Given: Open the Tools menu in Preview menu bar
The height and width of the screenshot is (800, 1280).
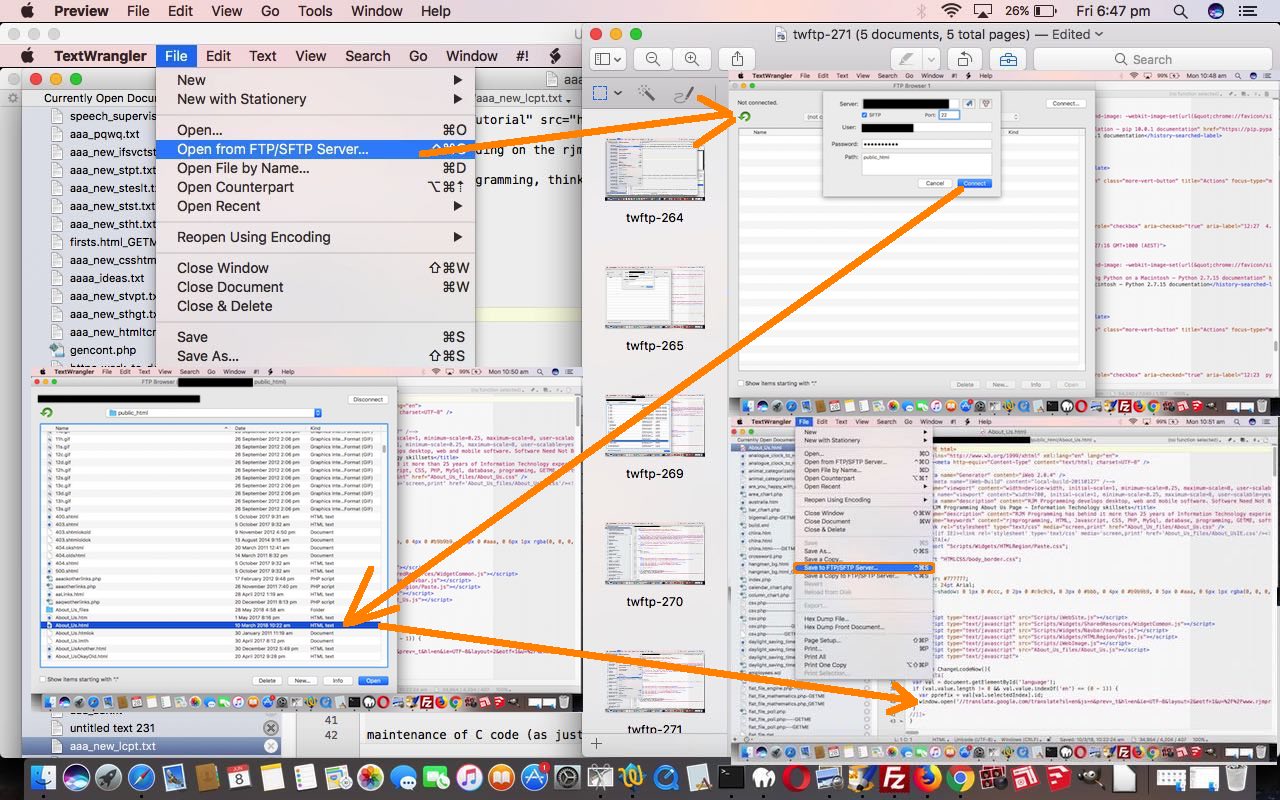Looking at the screenshot, I should coord(315,11).
